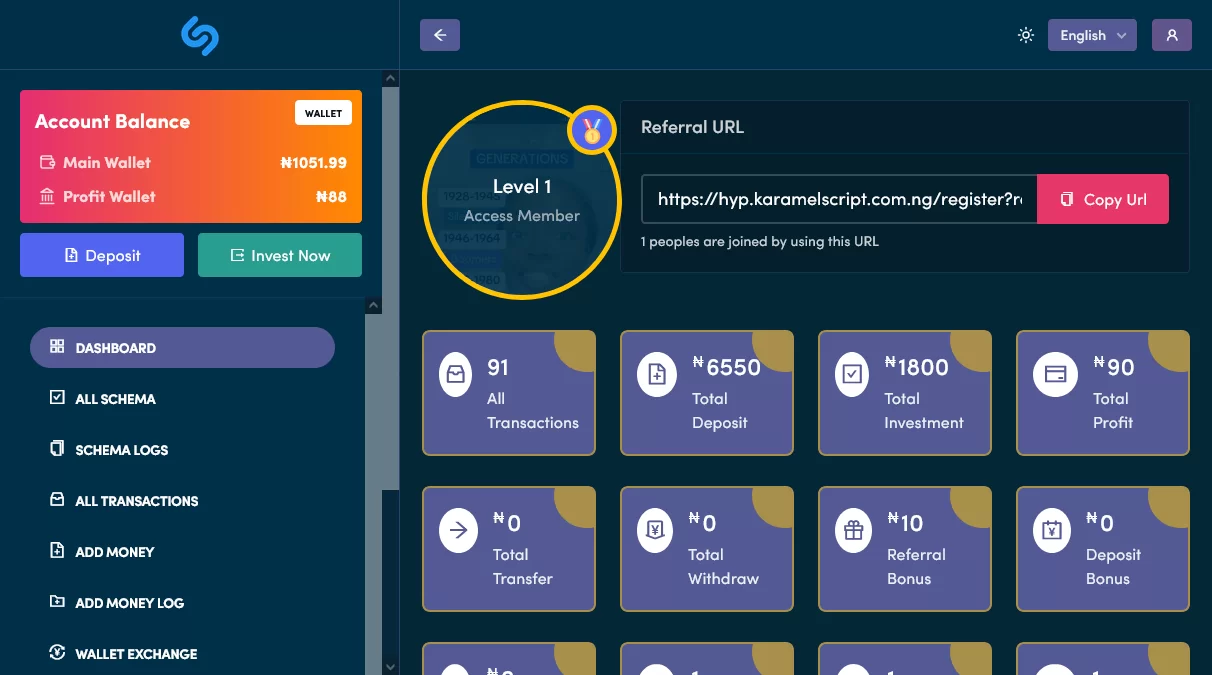The height and width of the screenshot is (675, 1212).
Task: Click the Invest Now button
Action: [280, 255]
